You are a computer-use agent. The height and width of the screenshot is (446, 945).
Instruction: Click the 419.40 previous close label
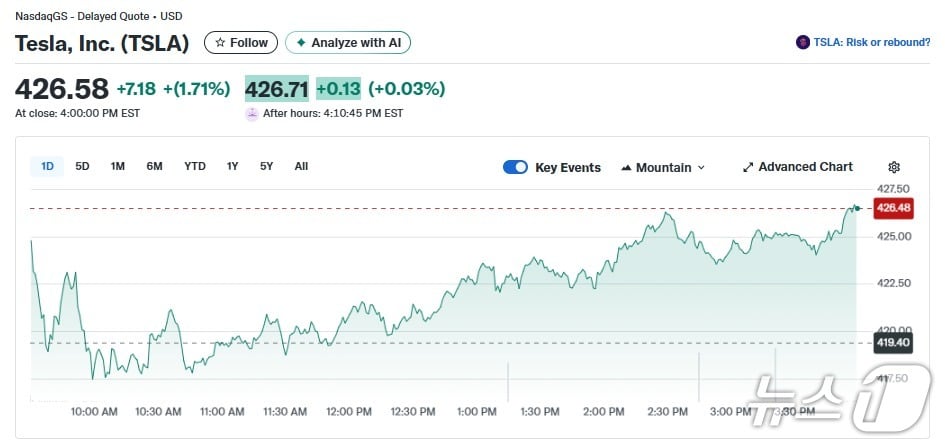click(x=892, y=343)
